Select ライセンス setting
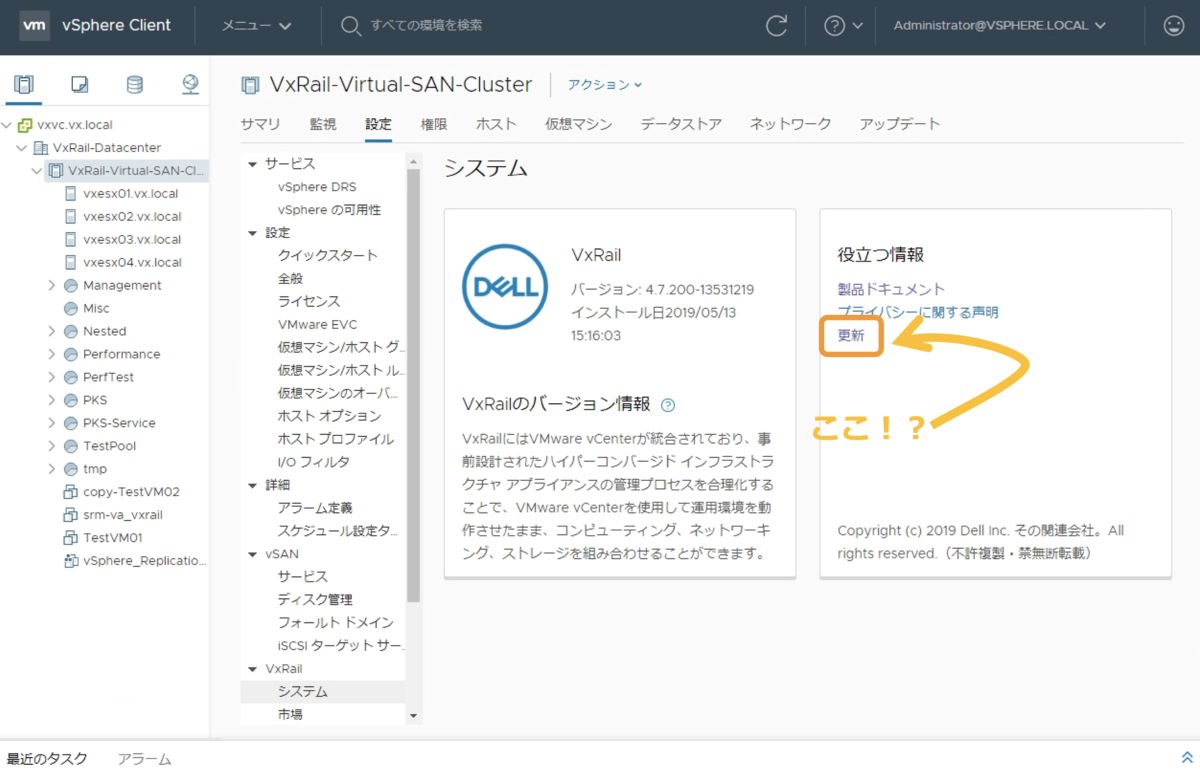The image size is (1200, 774). 309,301
